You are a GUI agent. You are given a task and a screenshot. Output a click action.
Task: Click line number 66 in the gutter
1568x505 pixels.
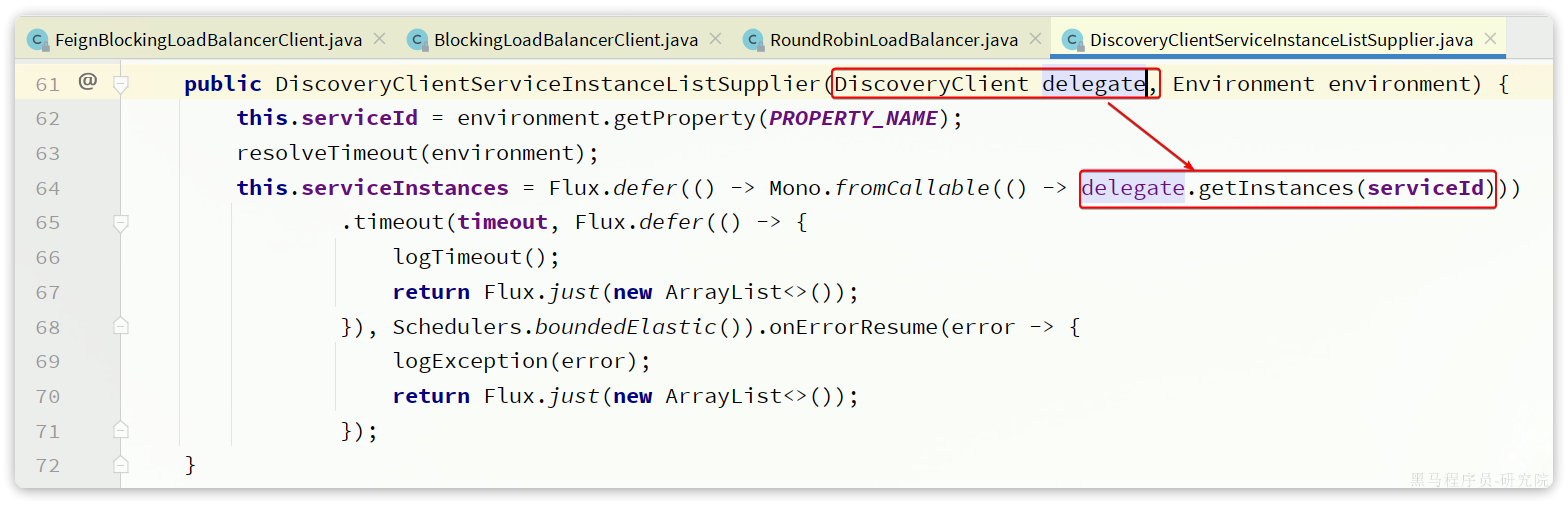(47, 258)
